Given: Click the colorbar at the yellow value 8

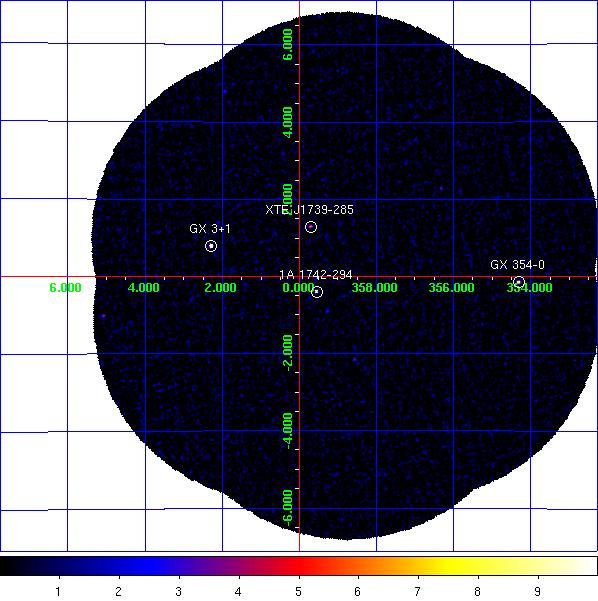Looking at the screenshot, I should coord(478,566).
